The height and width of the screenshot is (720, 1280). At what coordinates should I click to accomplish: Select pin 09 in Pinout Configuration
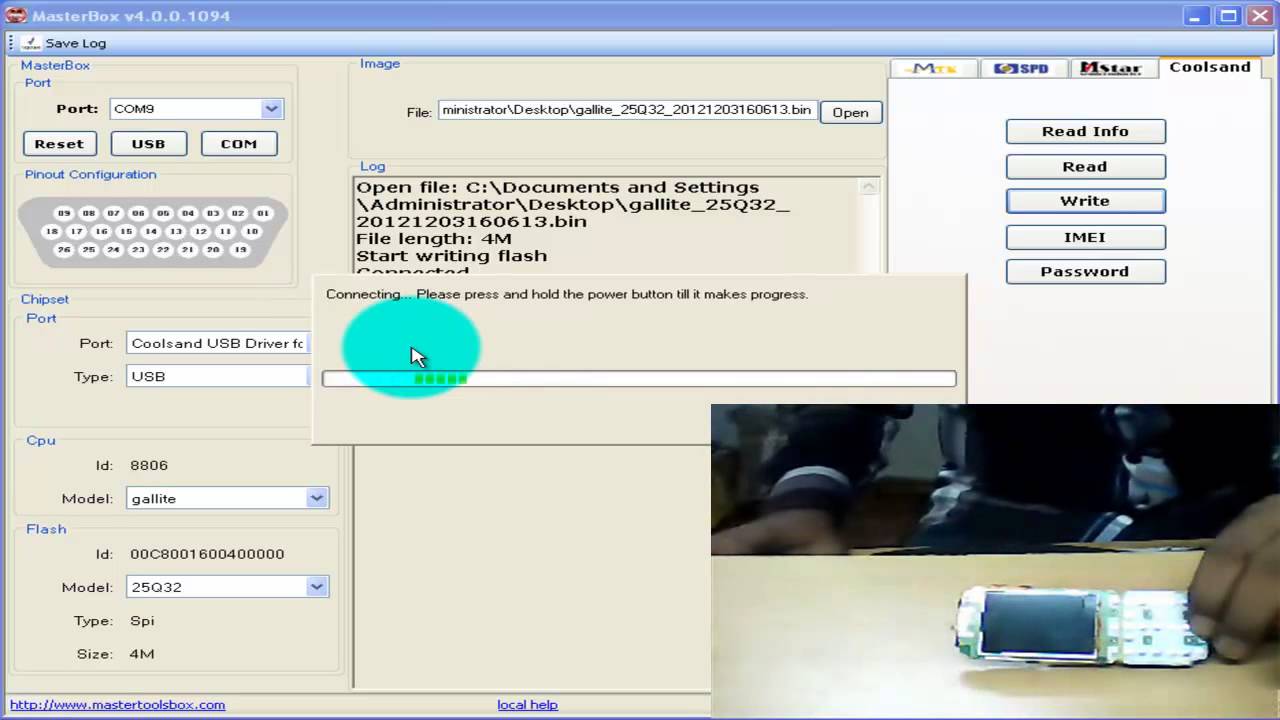point(64,213)
